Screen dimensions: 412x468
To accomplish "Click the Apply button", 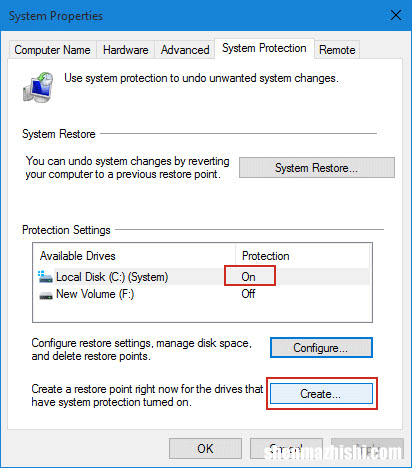I will 367,448.
